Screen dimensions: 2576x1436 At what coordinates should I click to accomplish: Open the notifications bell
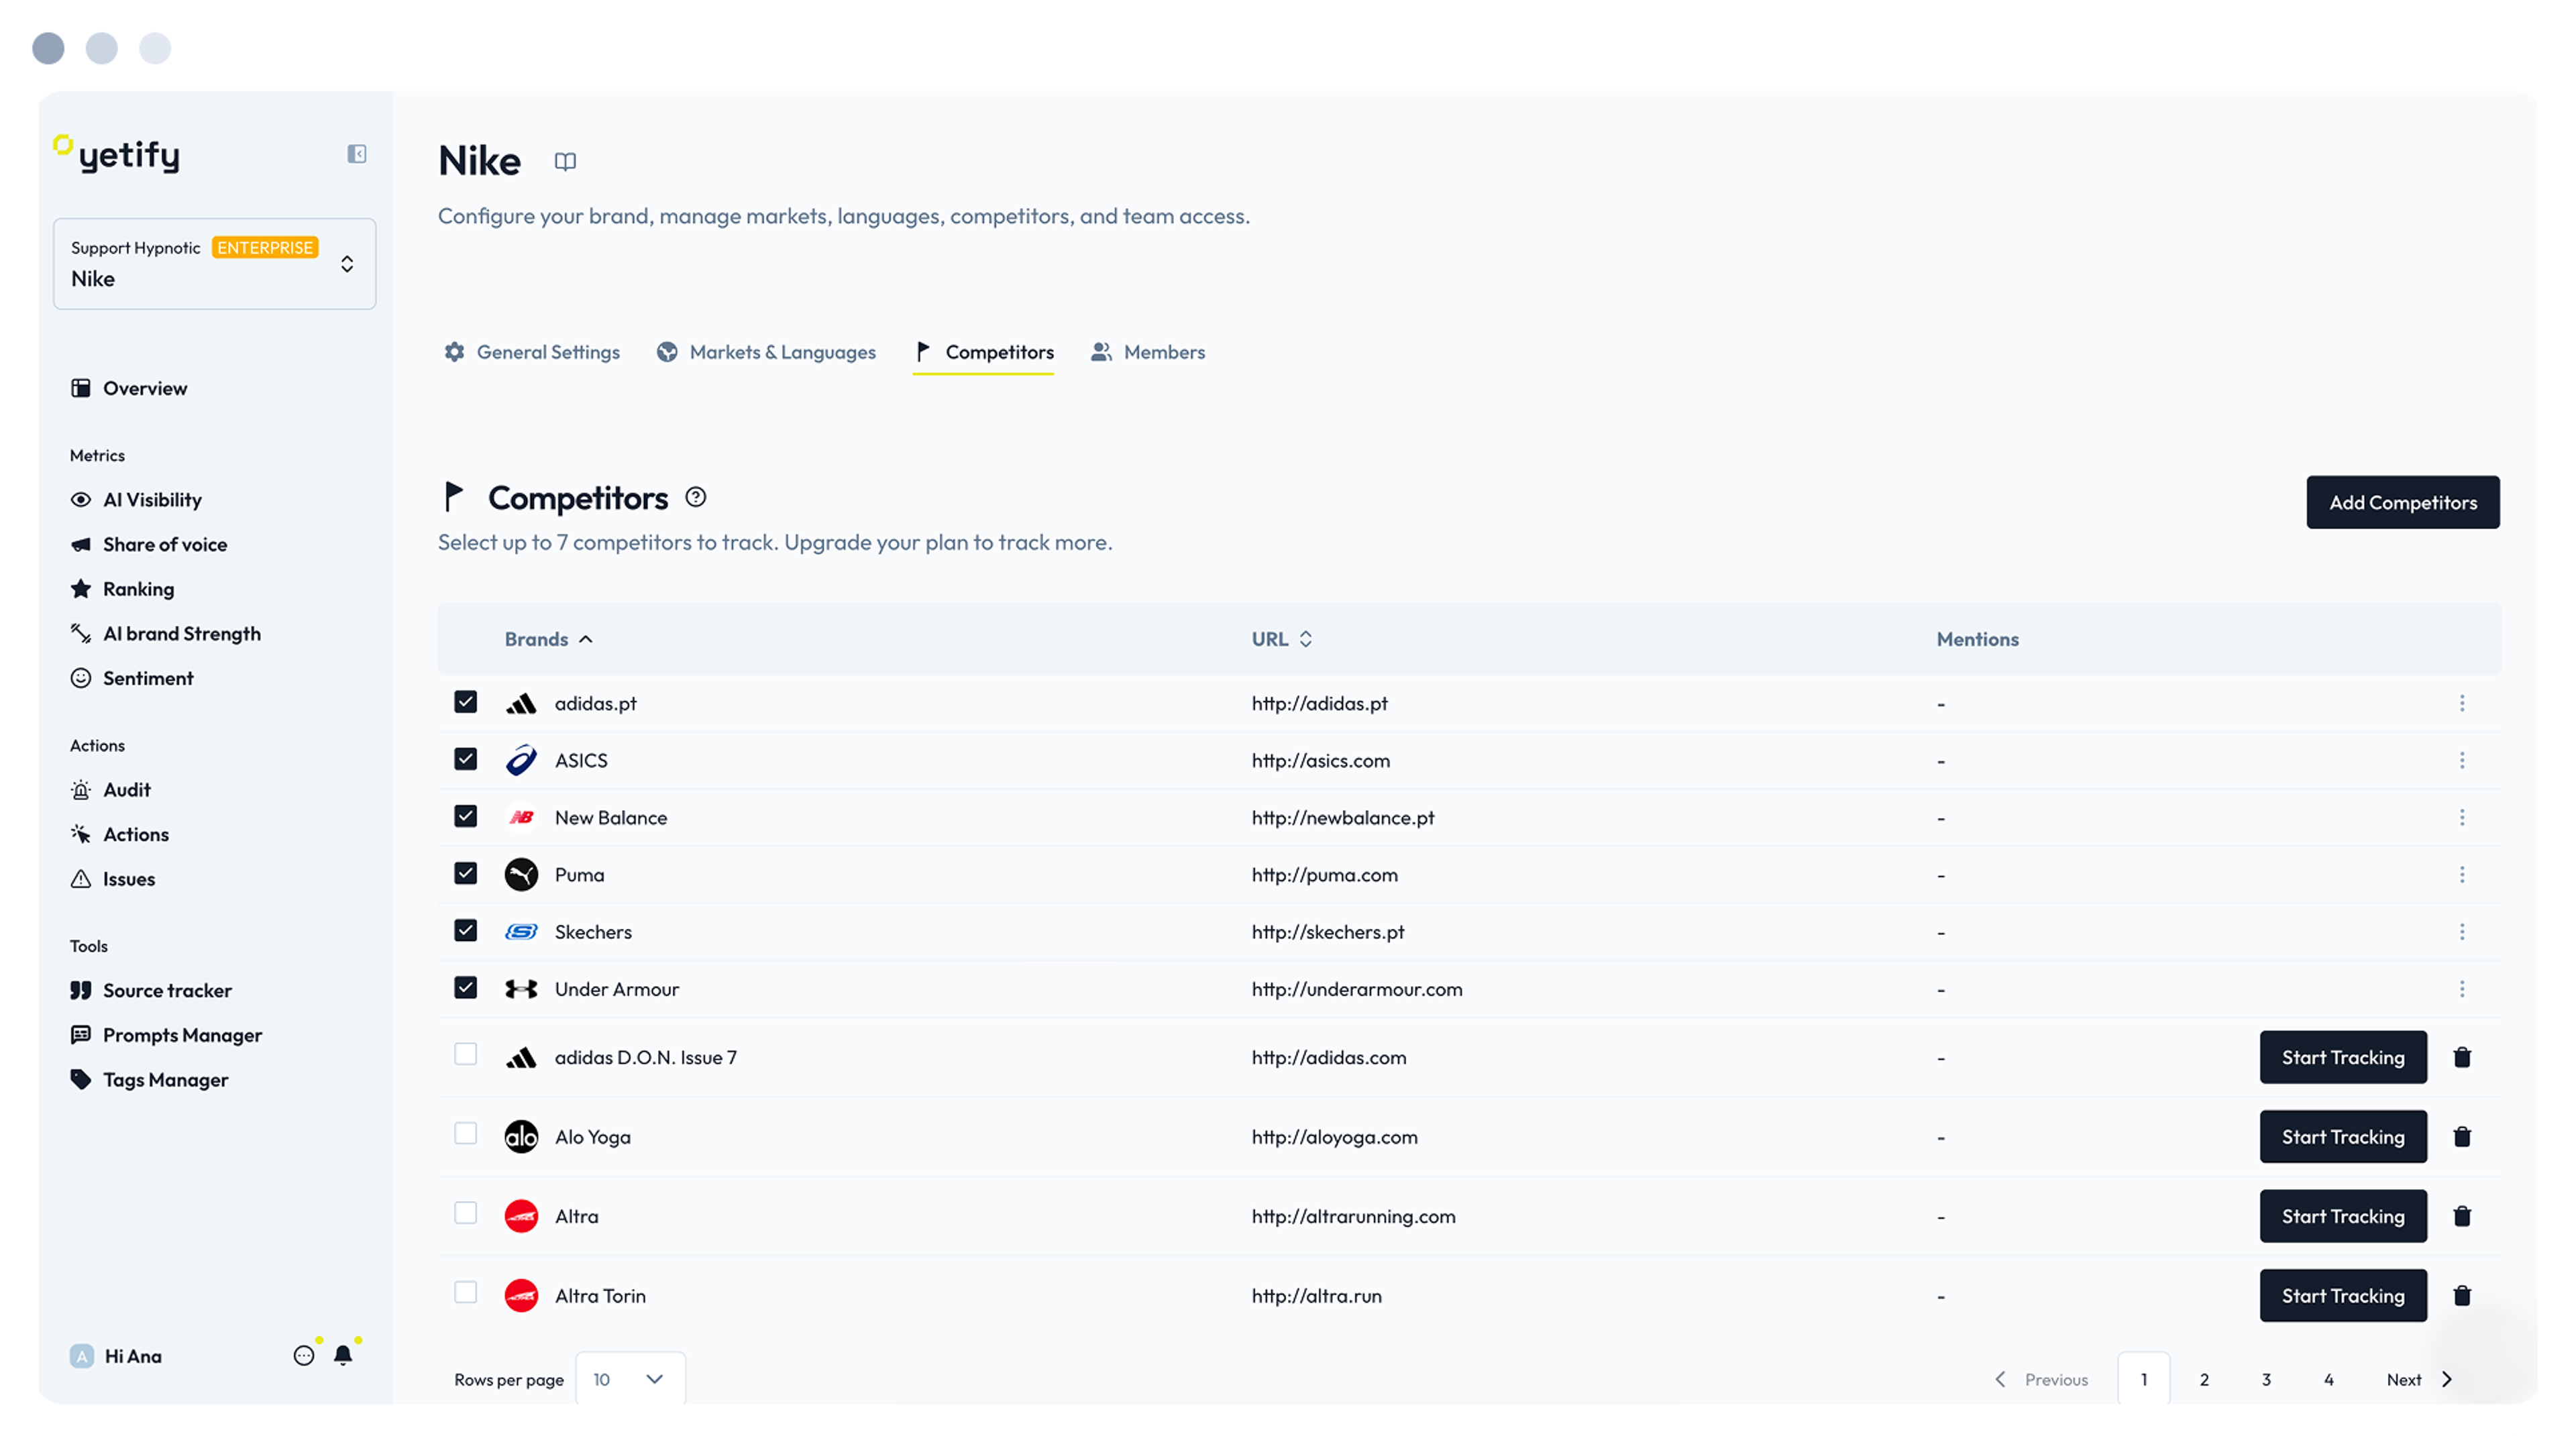pyautogui.click(x=343, y=1355)
